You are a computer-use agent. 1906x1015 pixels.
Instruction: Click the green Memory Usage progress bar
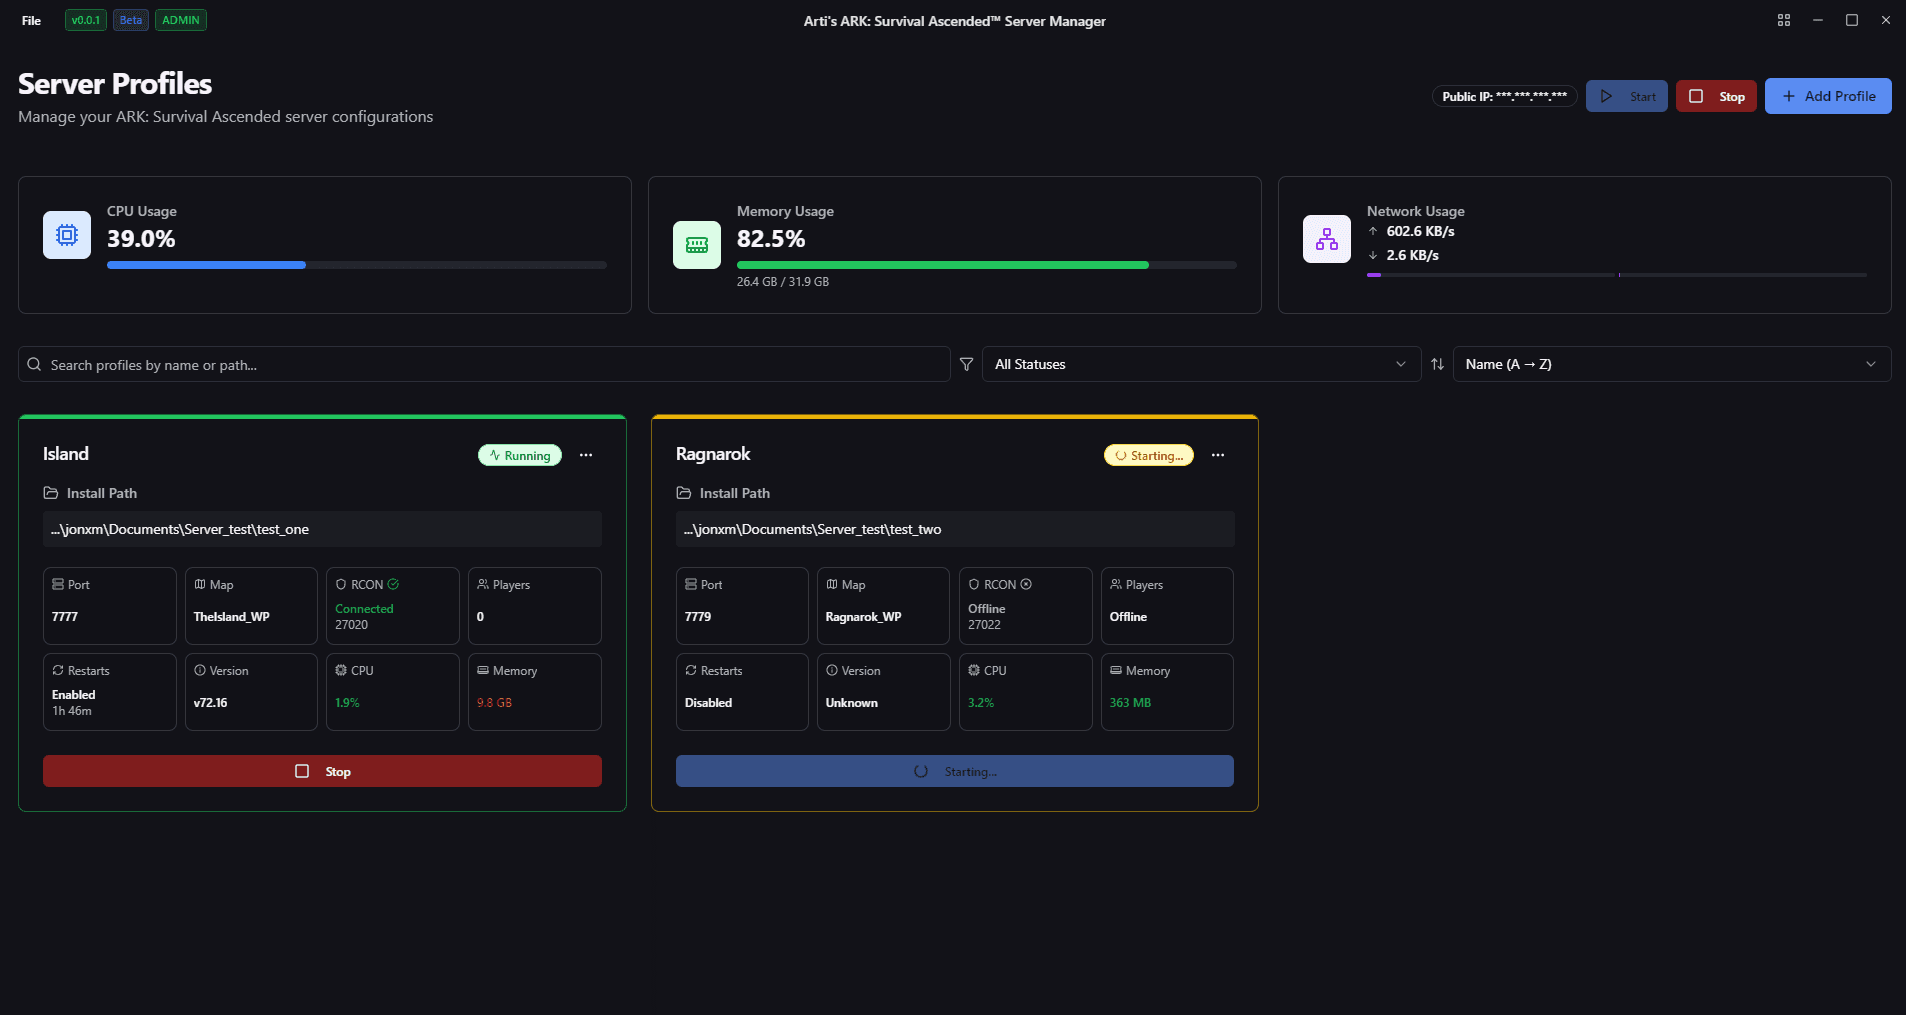tap(942, 264)
